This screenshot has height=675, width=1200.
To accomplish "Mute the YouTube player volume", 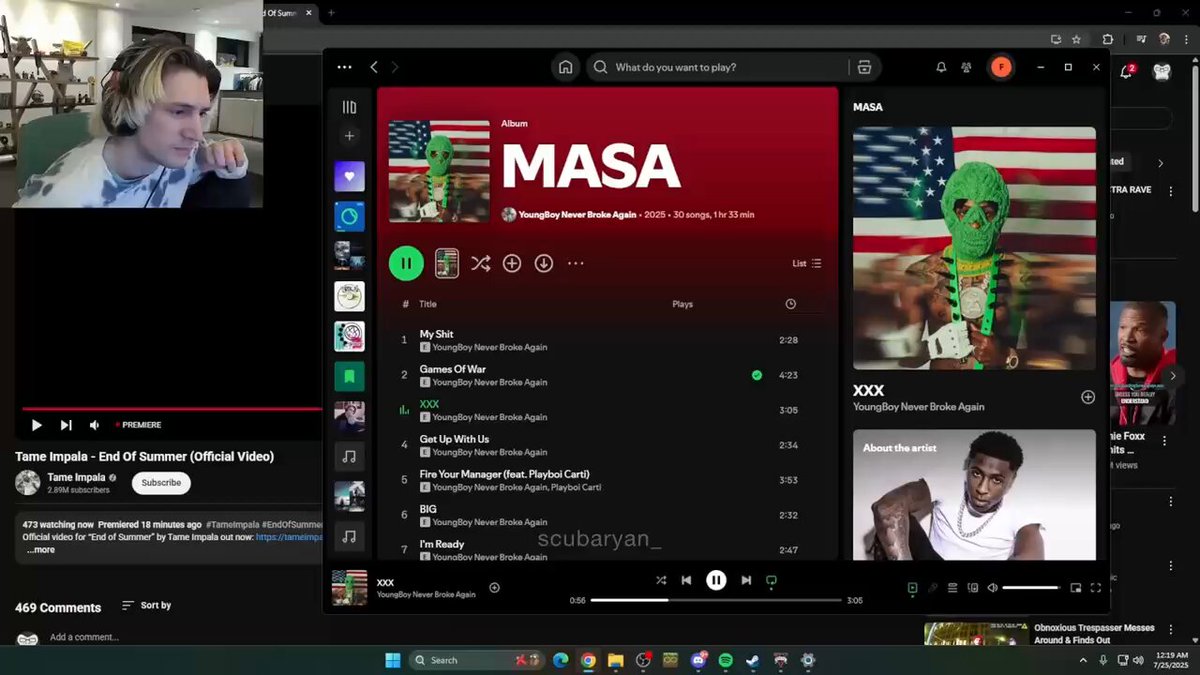I will pyautogui.click(x=94, y=425).
